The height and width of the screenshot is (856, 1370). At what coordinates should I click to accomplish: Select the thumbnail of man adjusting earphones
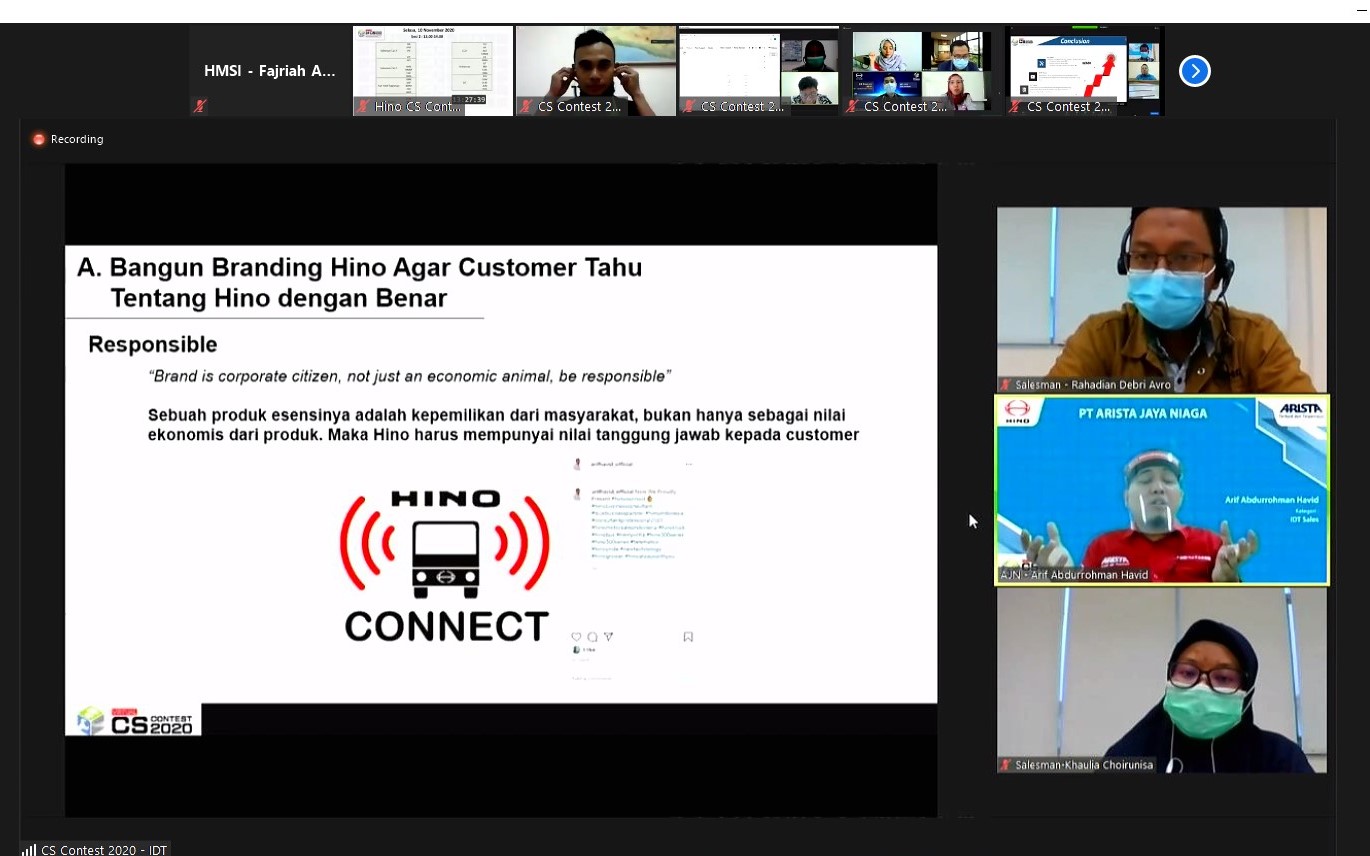click(595, 65)
